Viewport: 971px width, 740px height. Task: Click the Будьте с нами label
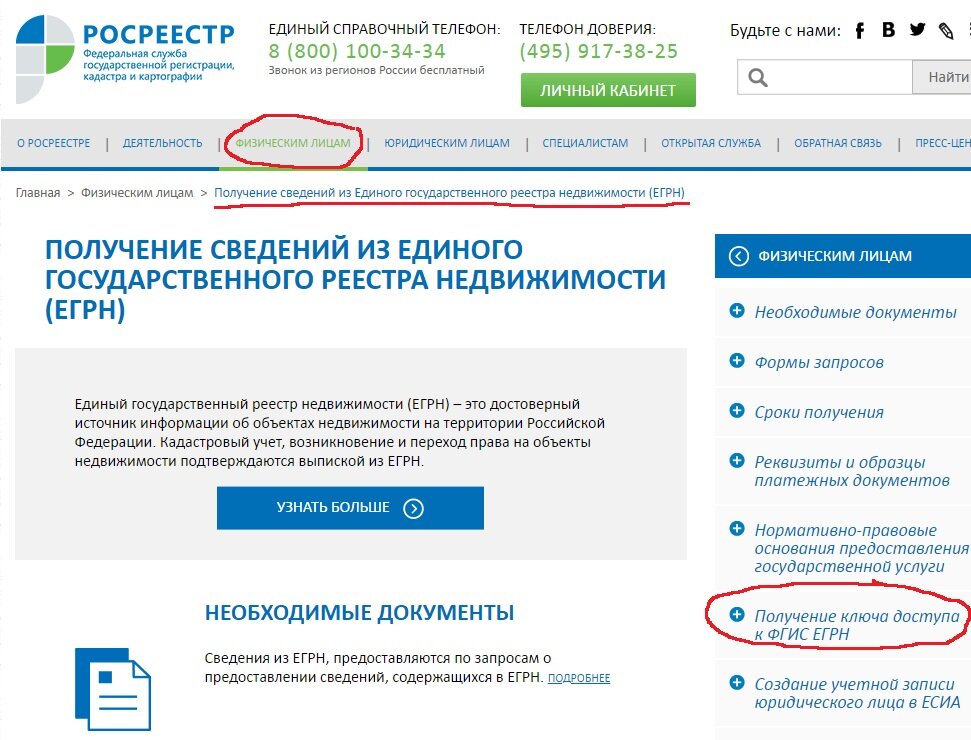click(785, 30)
